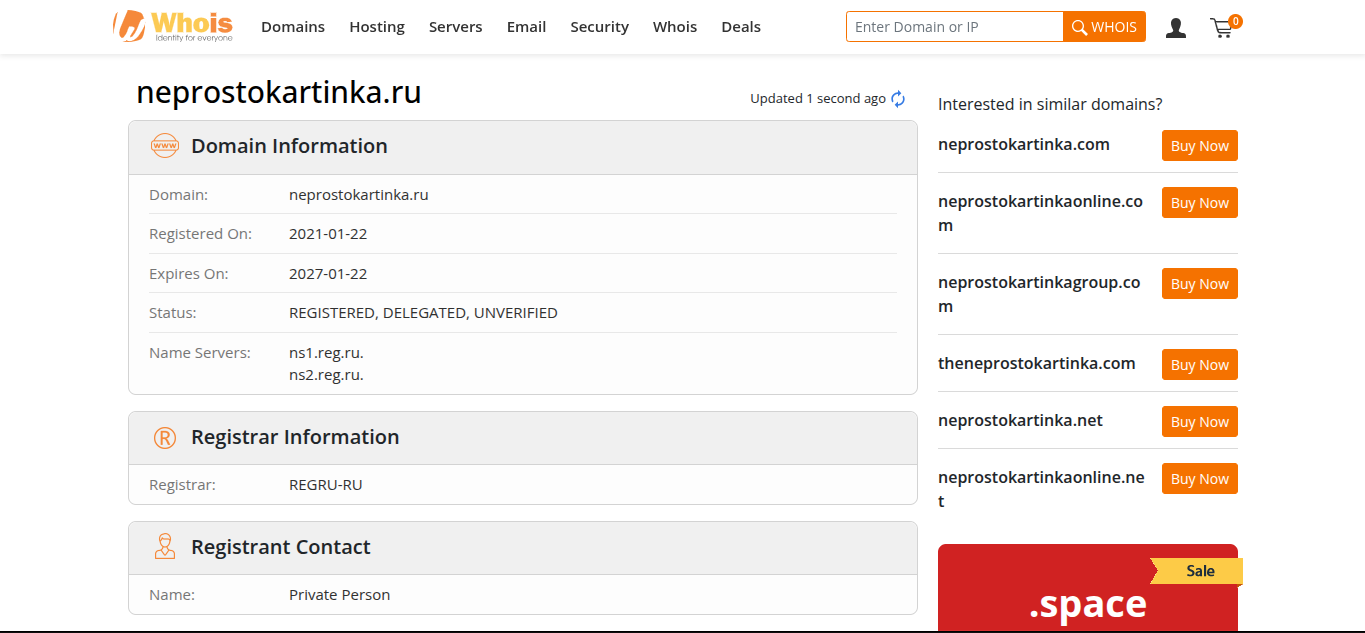Click the .space Sale banner
Screen dimensions: 1365x633
coord(1087,595)
